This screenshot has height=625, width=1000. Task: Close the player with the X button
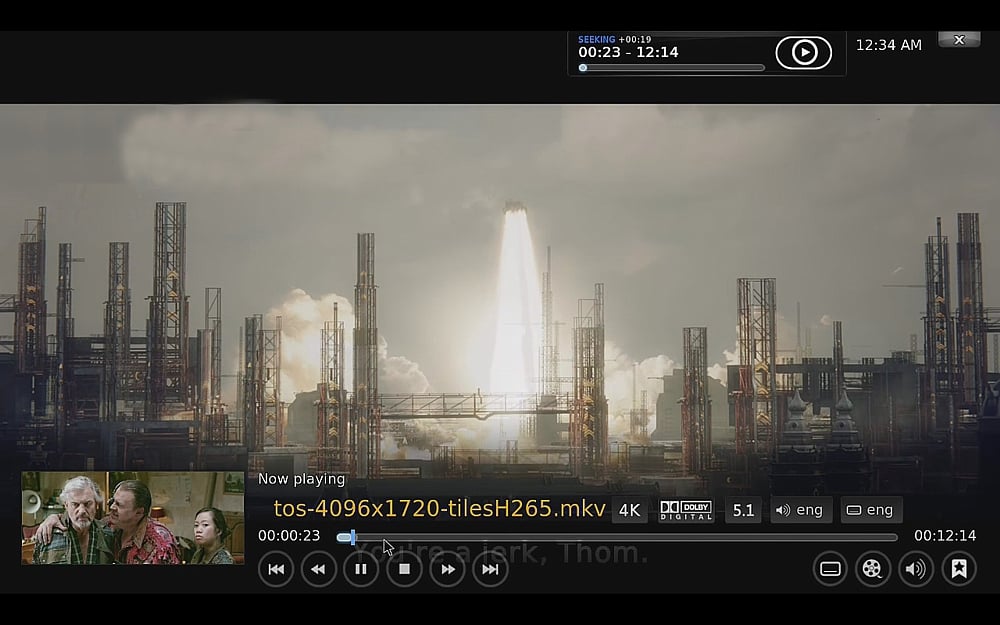[959, 40]
